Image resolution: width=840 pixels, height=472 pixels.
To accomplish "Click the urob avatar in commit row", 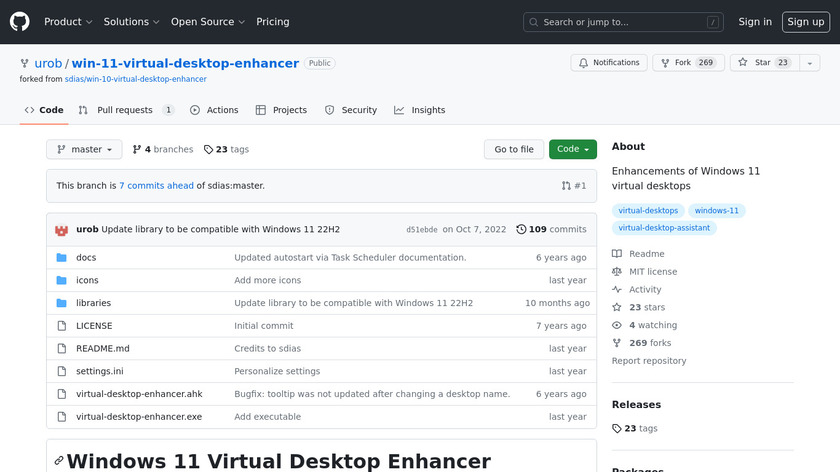I will (63, 229).
